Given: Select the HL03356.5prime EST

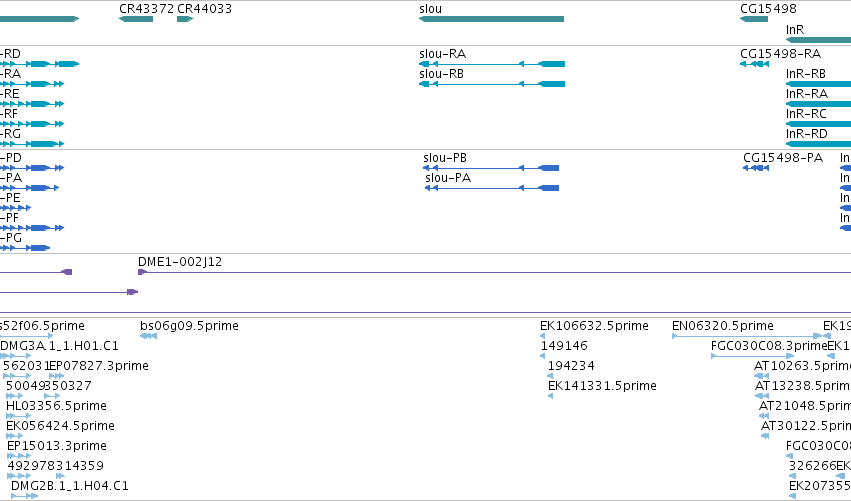Looking at the screenshot, I should (18, 416).
